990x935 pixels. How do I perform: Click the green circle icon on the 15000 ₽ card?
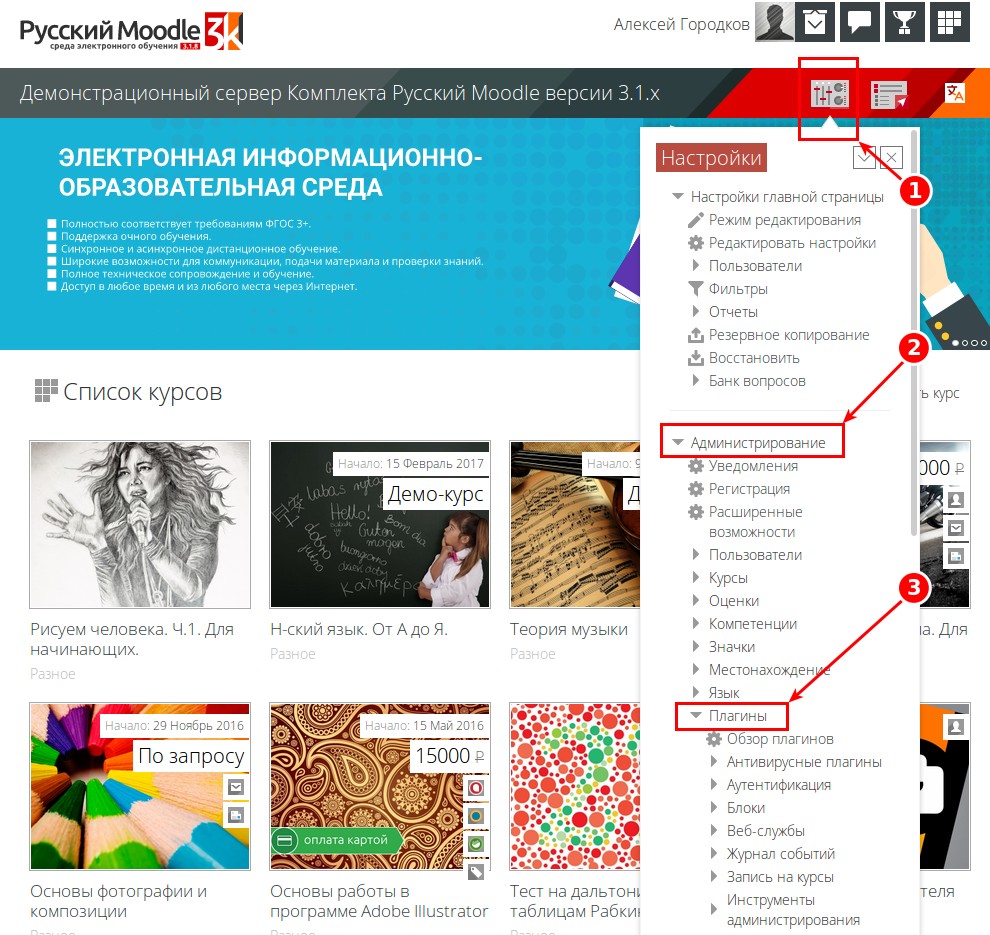476,843
